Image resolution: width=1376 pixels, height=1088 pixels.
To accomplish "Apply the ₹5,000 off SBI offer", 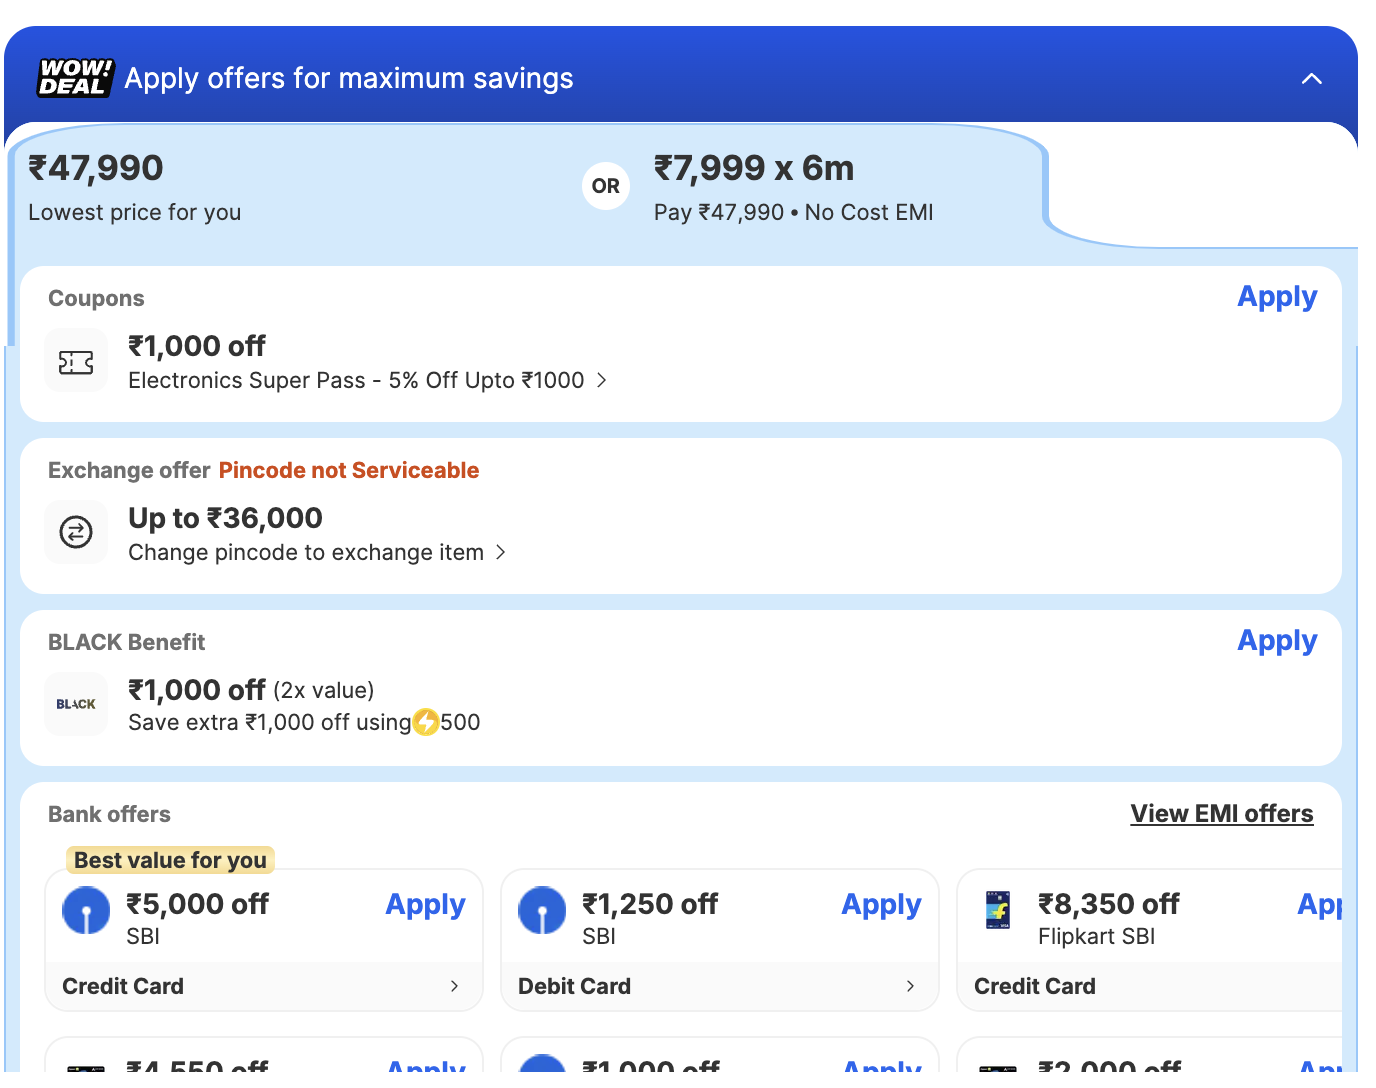I will coord(425,905).
